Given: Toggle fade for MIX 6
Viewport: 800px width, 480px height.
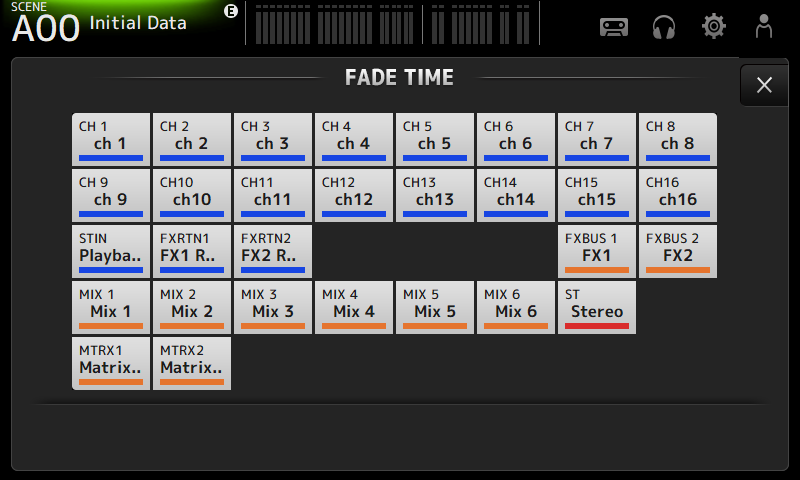Looking at the screenshot, I should 516,307.
